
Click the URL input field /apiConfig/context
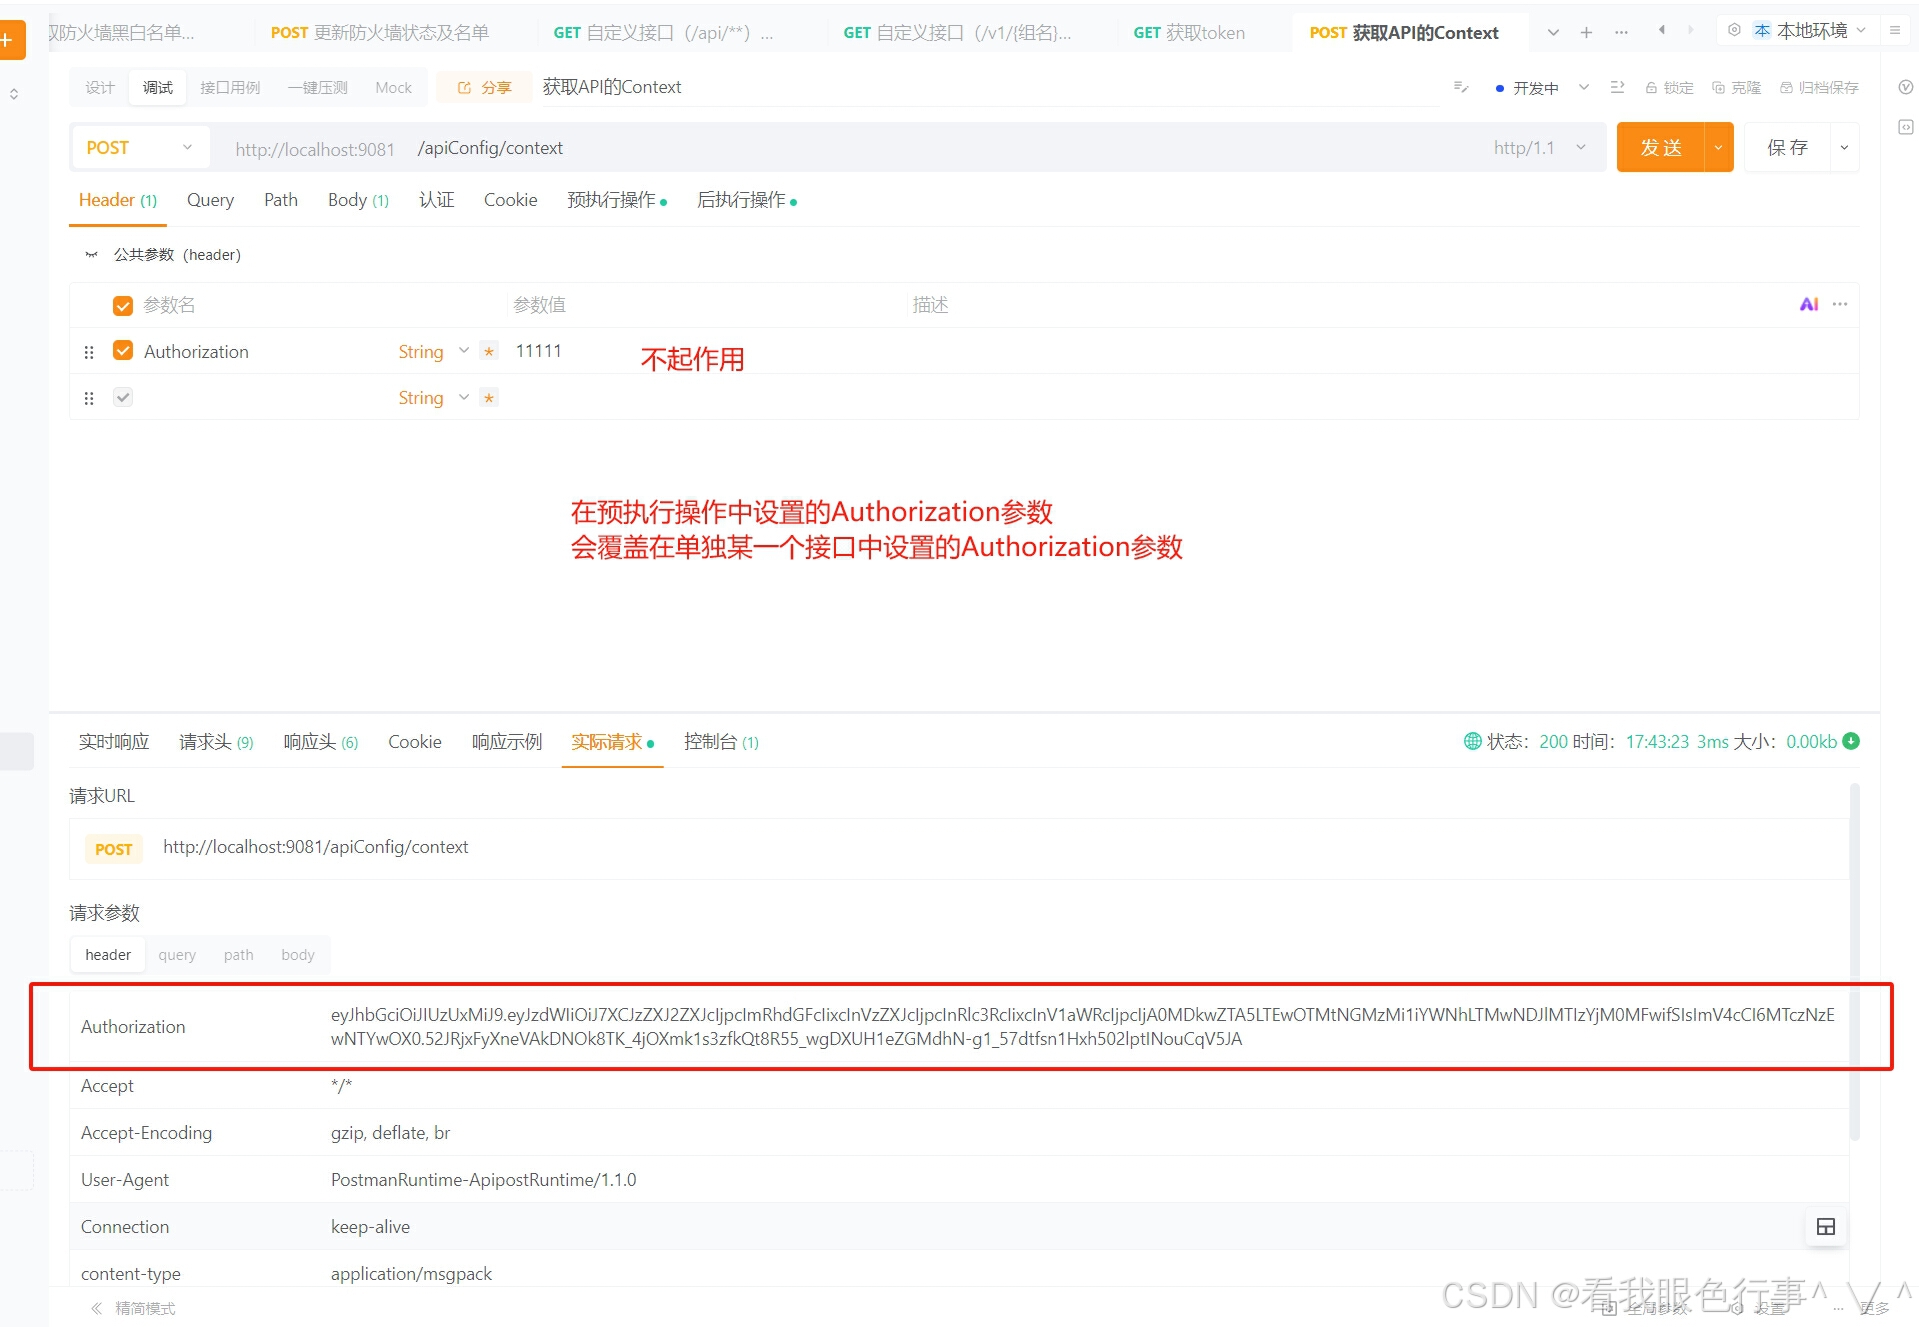[x=490, y=147]
